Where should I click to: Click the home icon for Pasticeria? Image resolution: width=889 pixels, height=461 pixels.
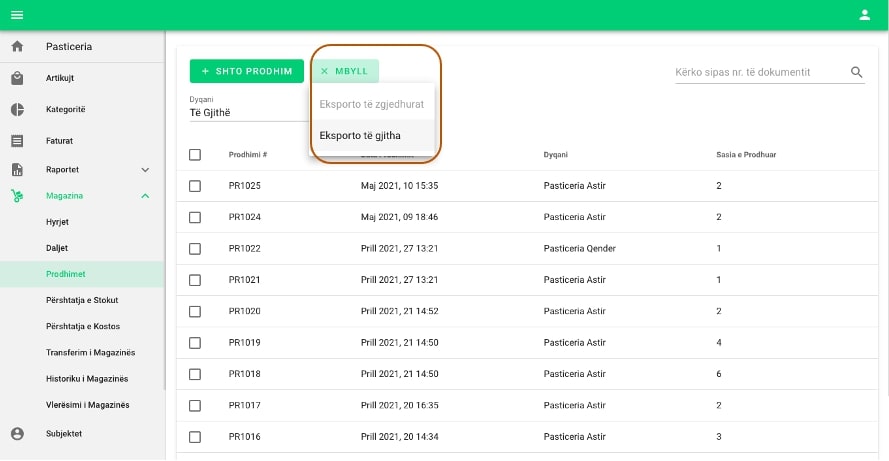[17, 47]
